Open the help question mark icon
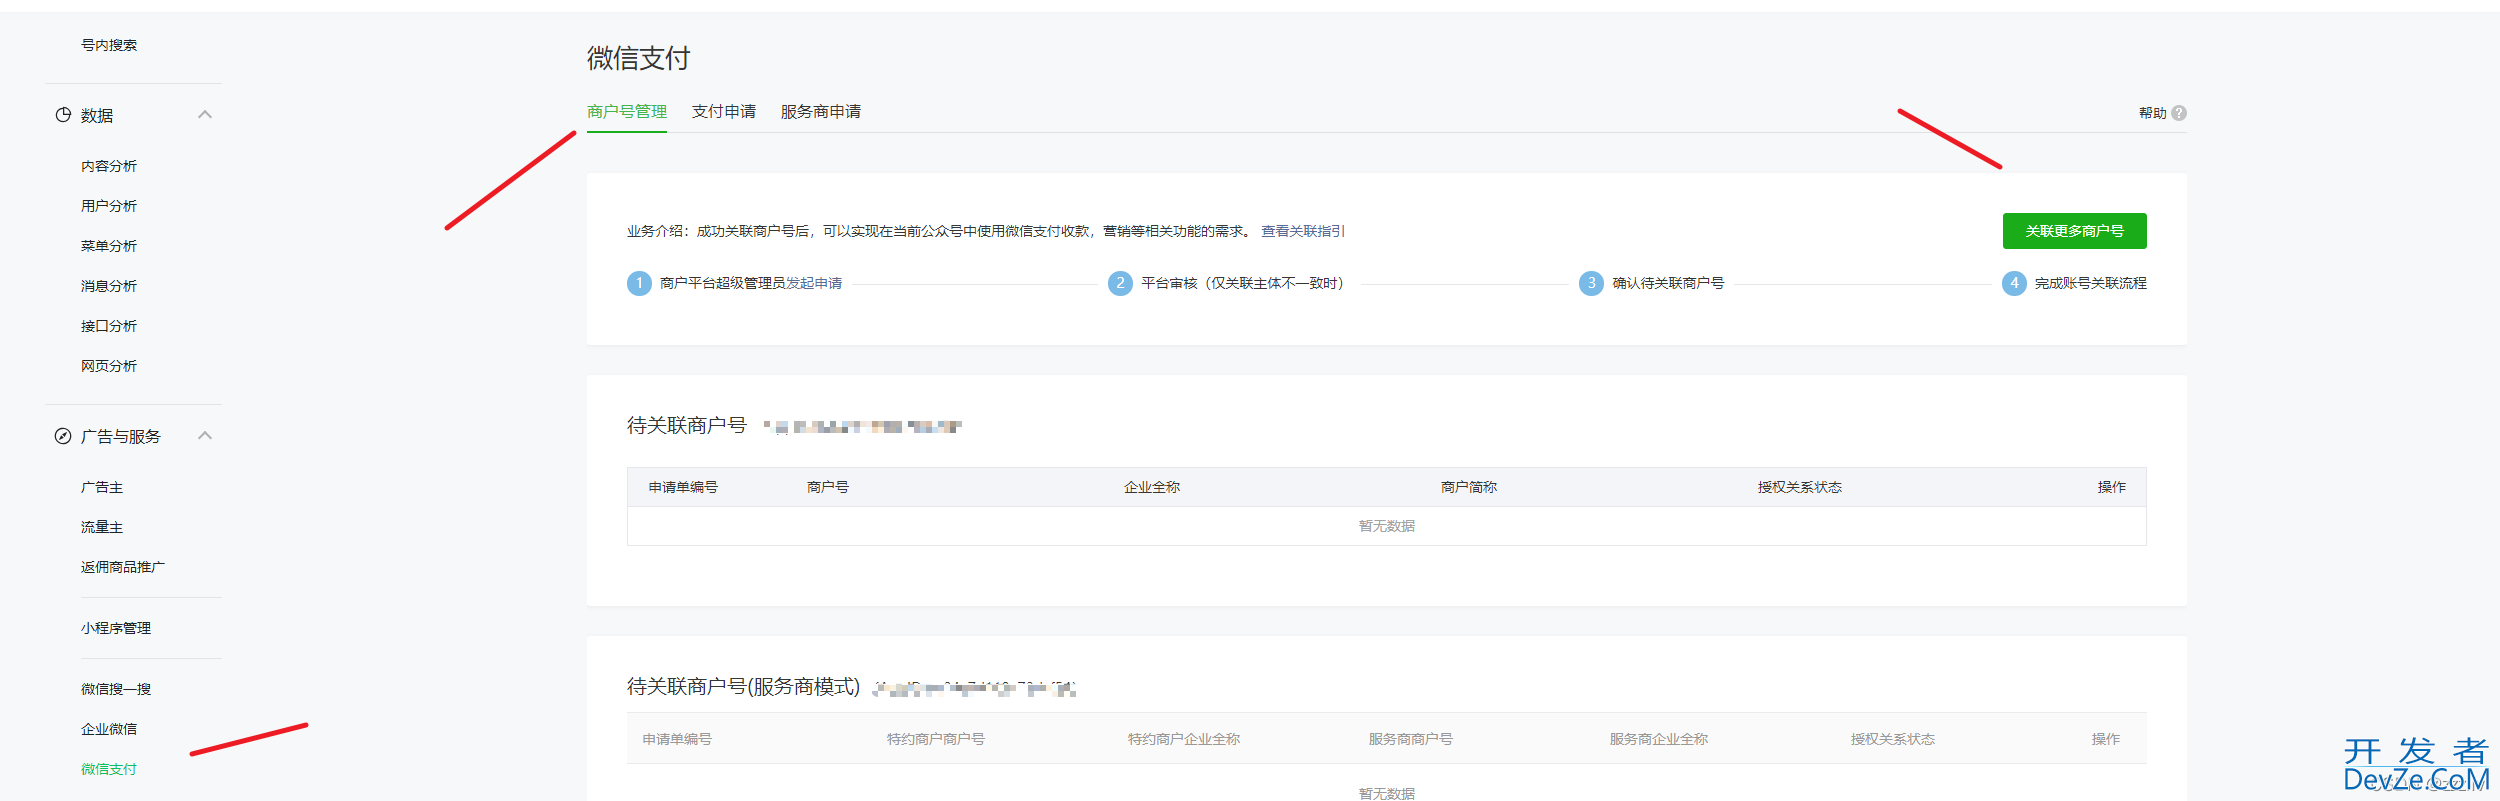 click(x=2179, y=113)
